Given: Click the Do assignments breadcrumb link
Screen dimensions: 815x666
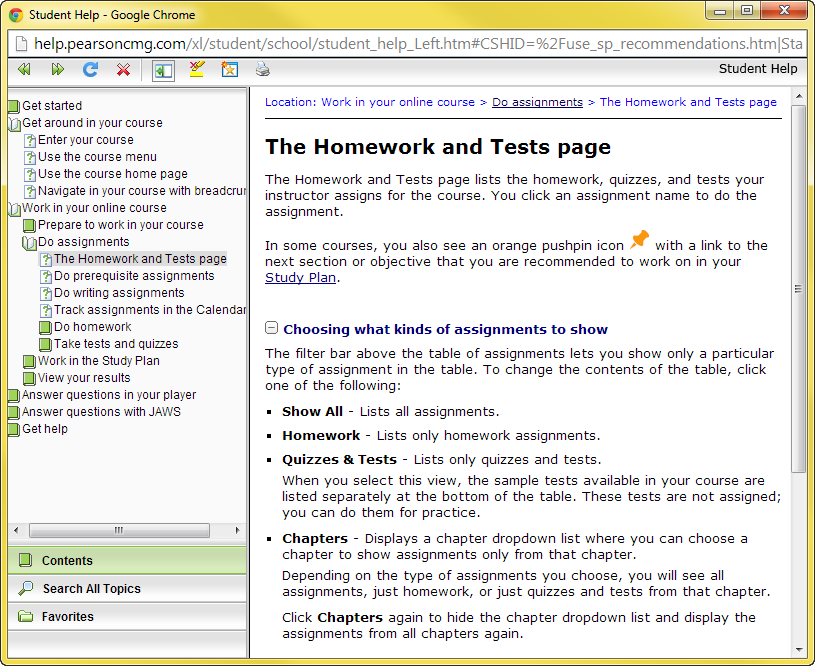Looking at the screenshot, I should coord(537,102).
